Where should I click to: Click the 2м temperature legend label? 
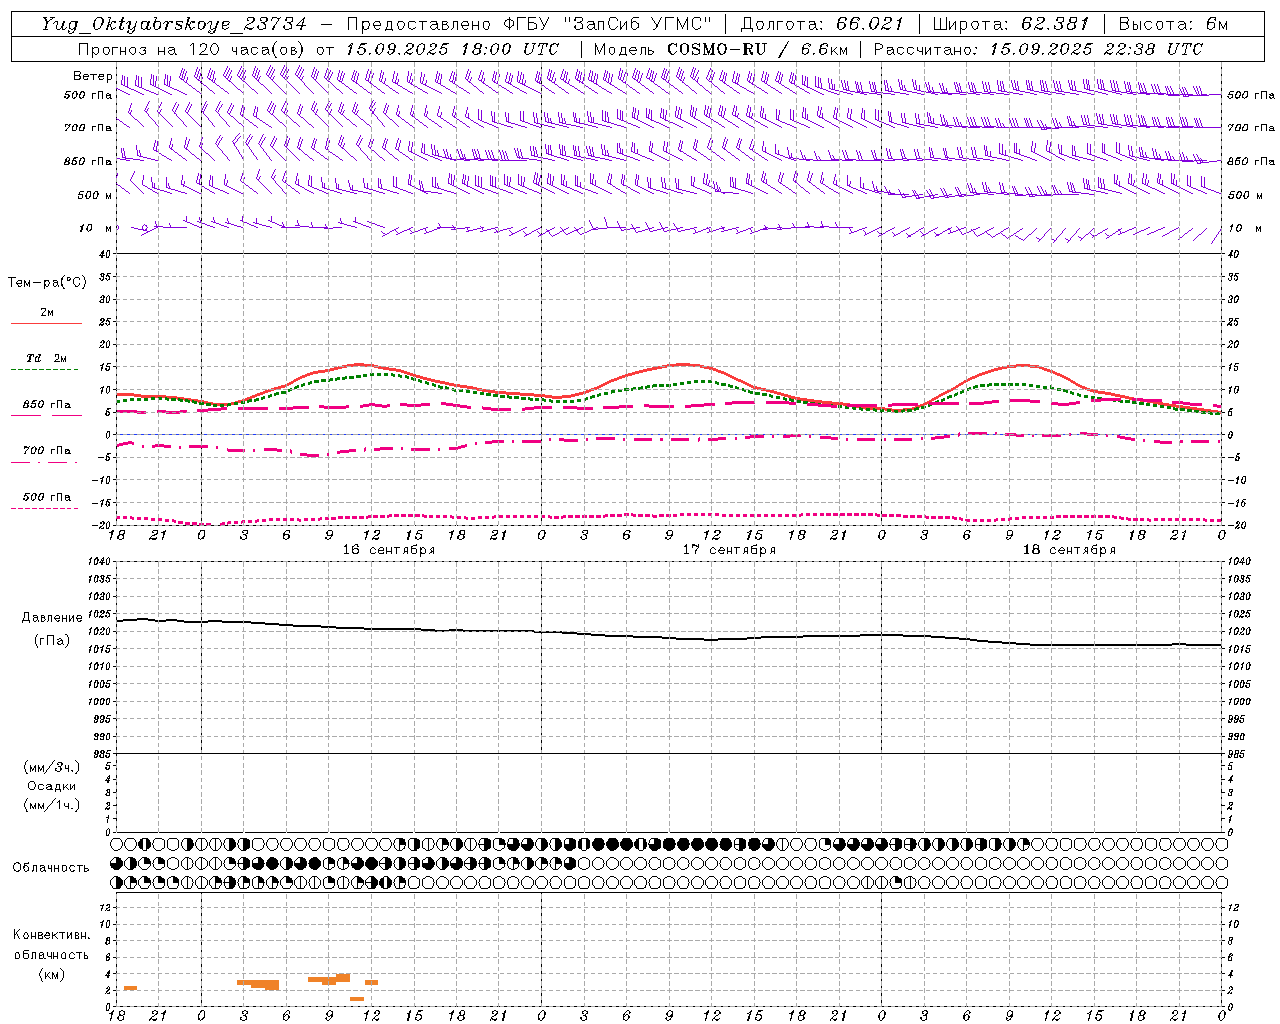tap(47, 313)
